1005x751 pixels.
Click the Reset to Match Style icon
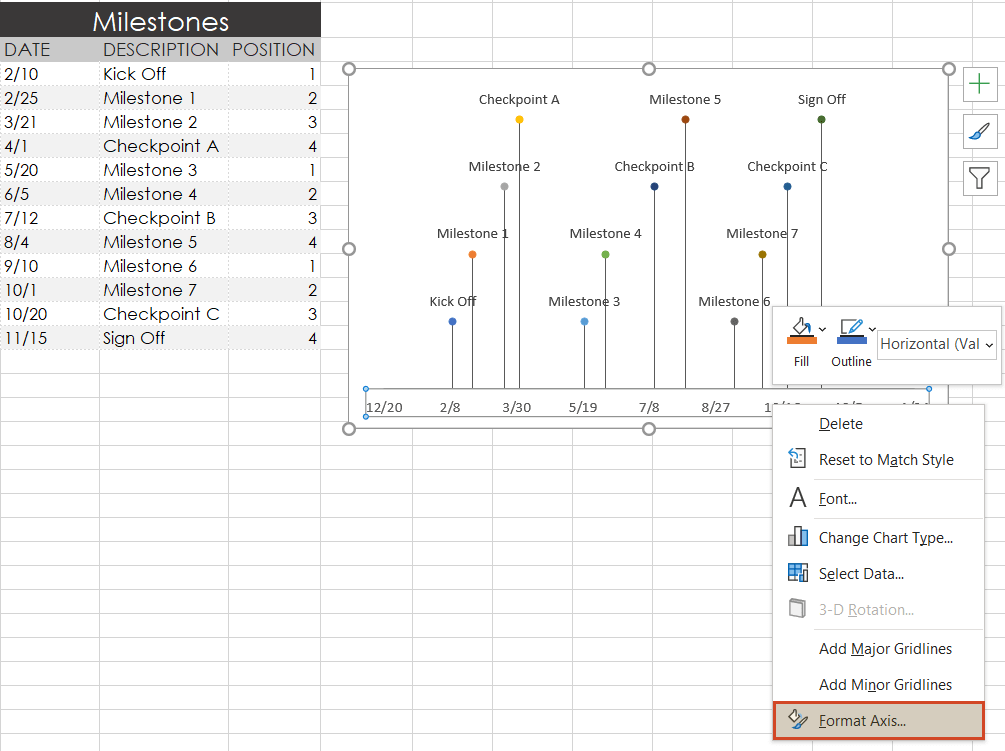coord(797,459)
